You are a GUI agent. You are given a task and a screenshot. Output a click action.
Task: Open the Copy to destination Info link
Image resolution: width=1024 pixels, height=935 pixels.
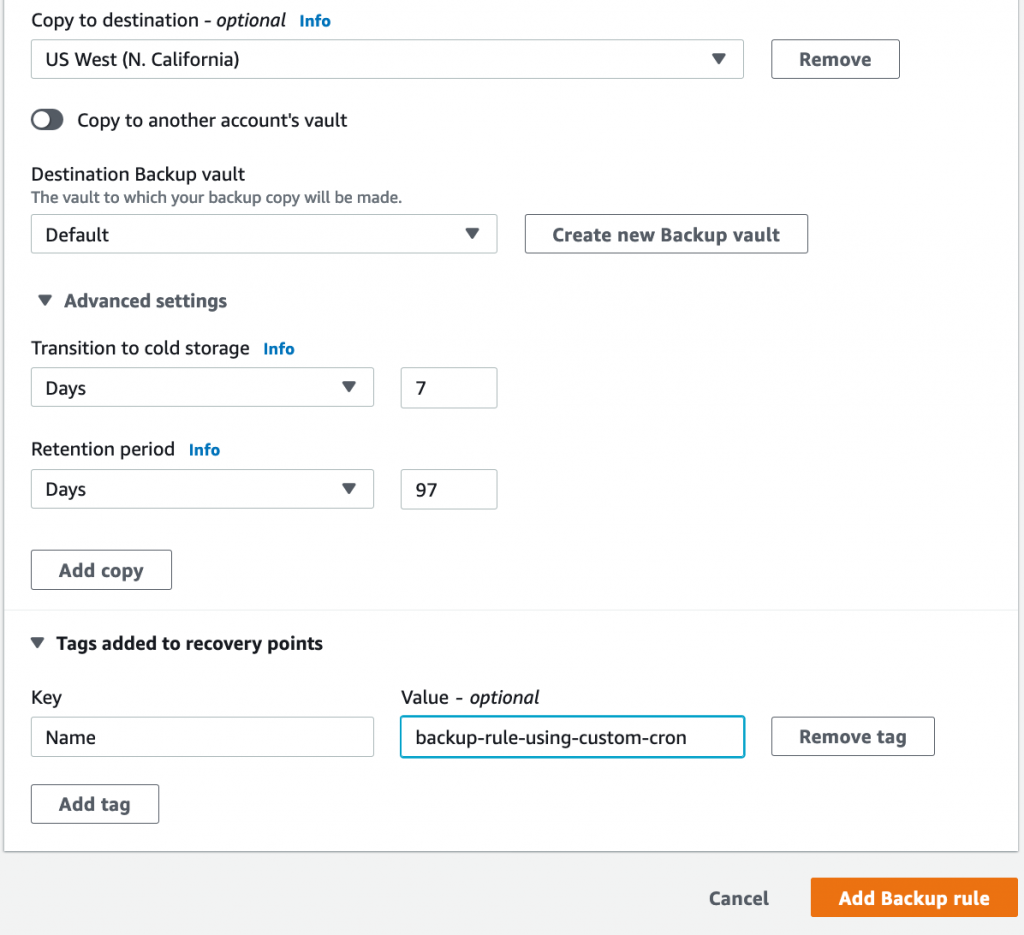point(314,20)
